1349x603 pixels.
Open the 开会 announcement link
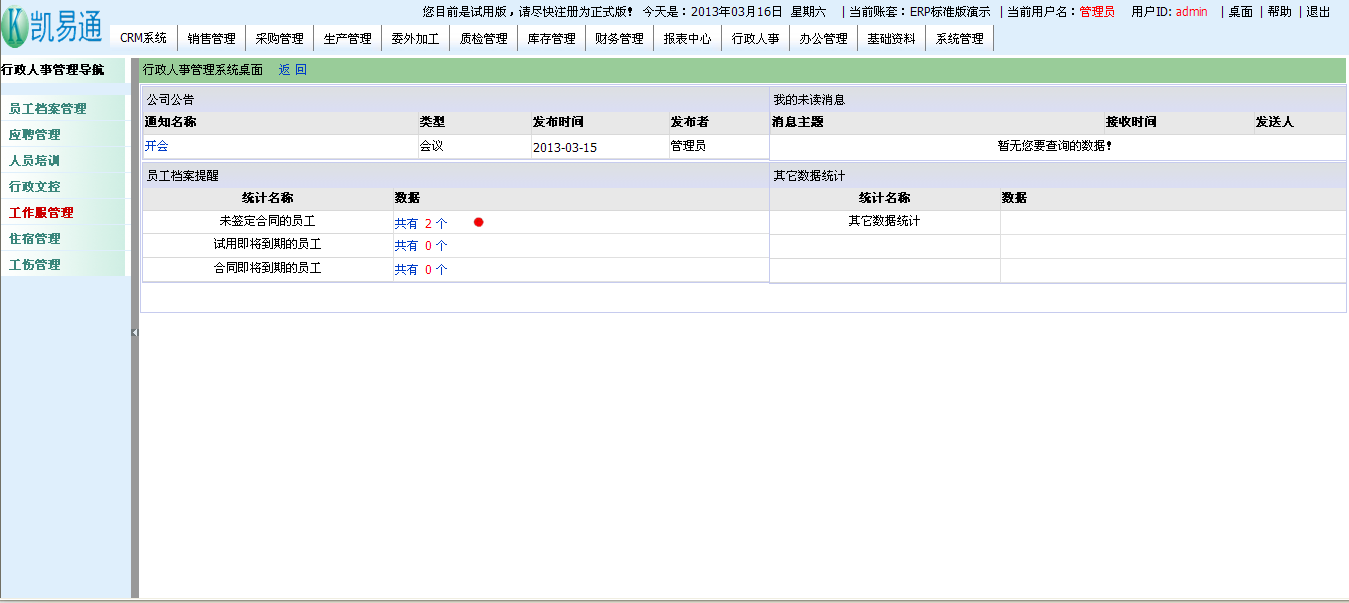pyautogui.click(x=156, y=146)
